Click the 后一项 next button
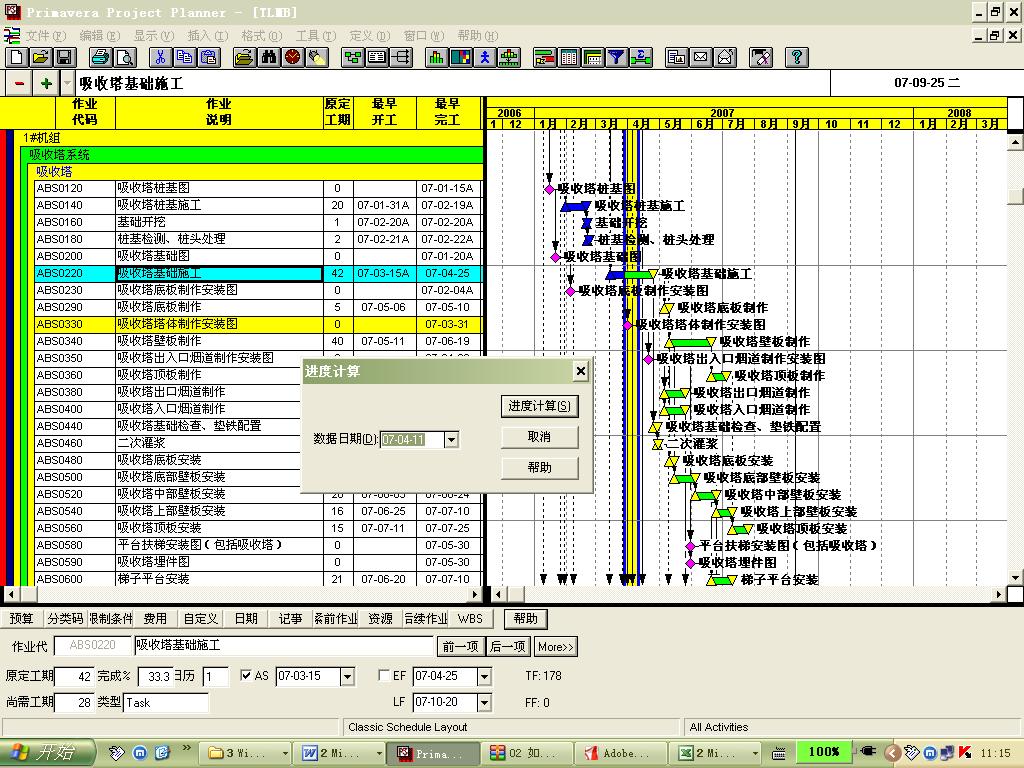This screenshot has width=1024, height=768. pos(507,647)
